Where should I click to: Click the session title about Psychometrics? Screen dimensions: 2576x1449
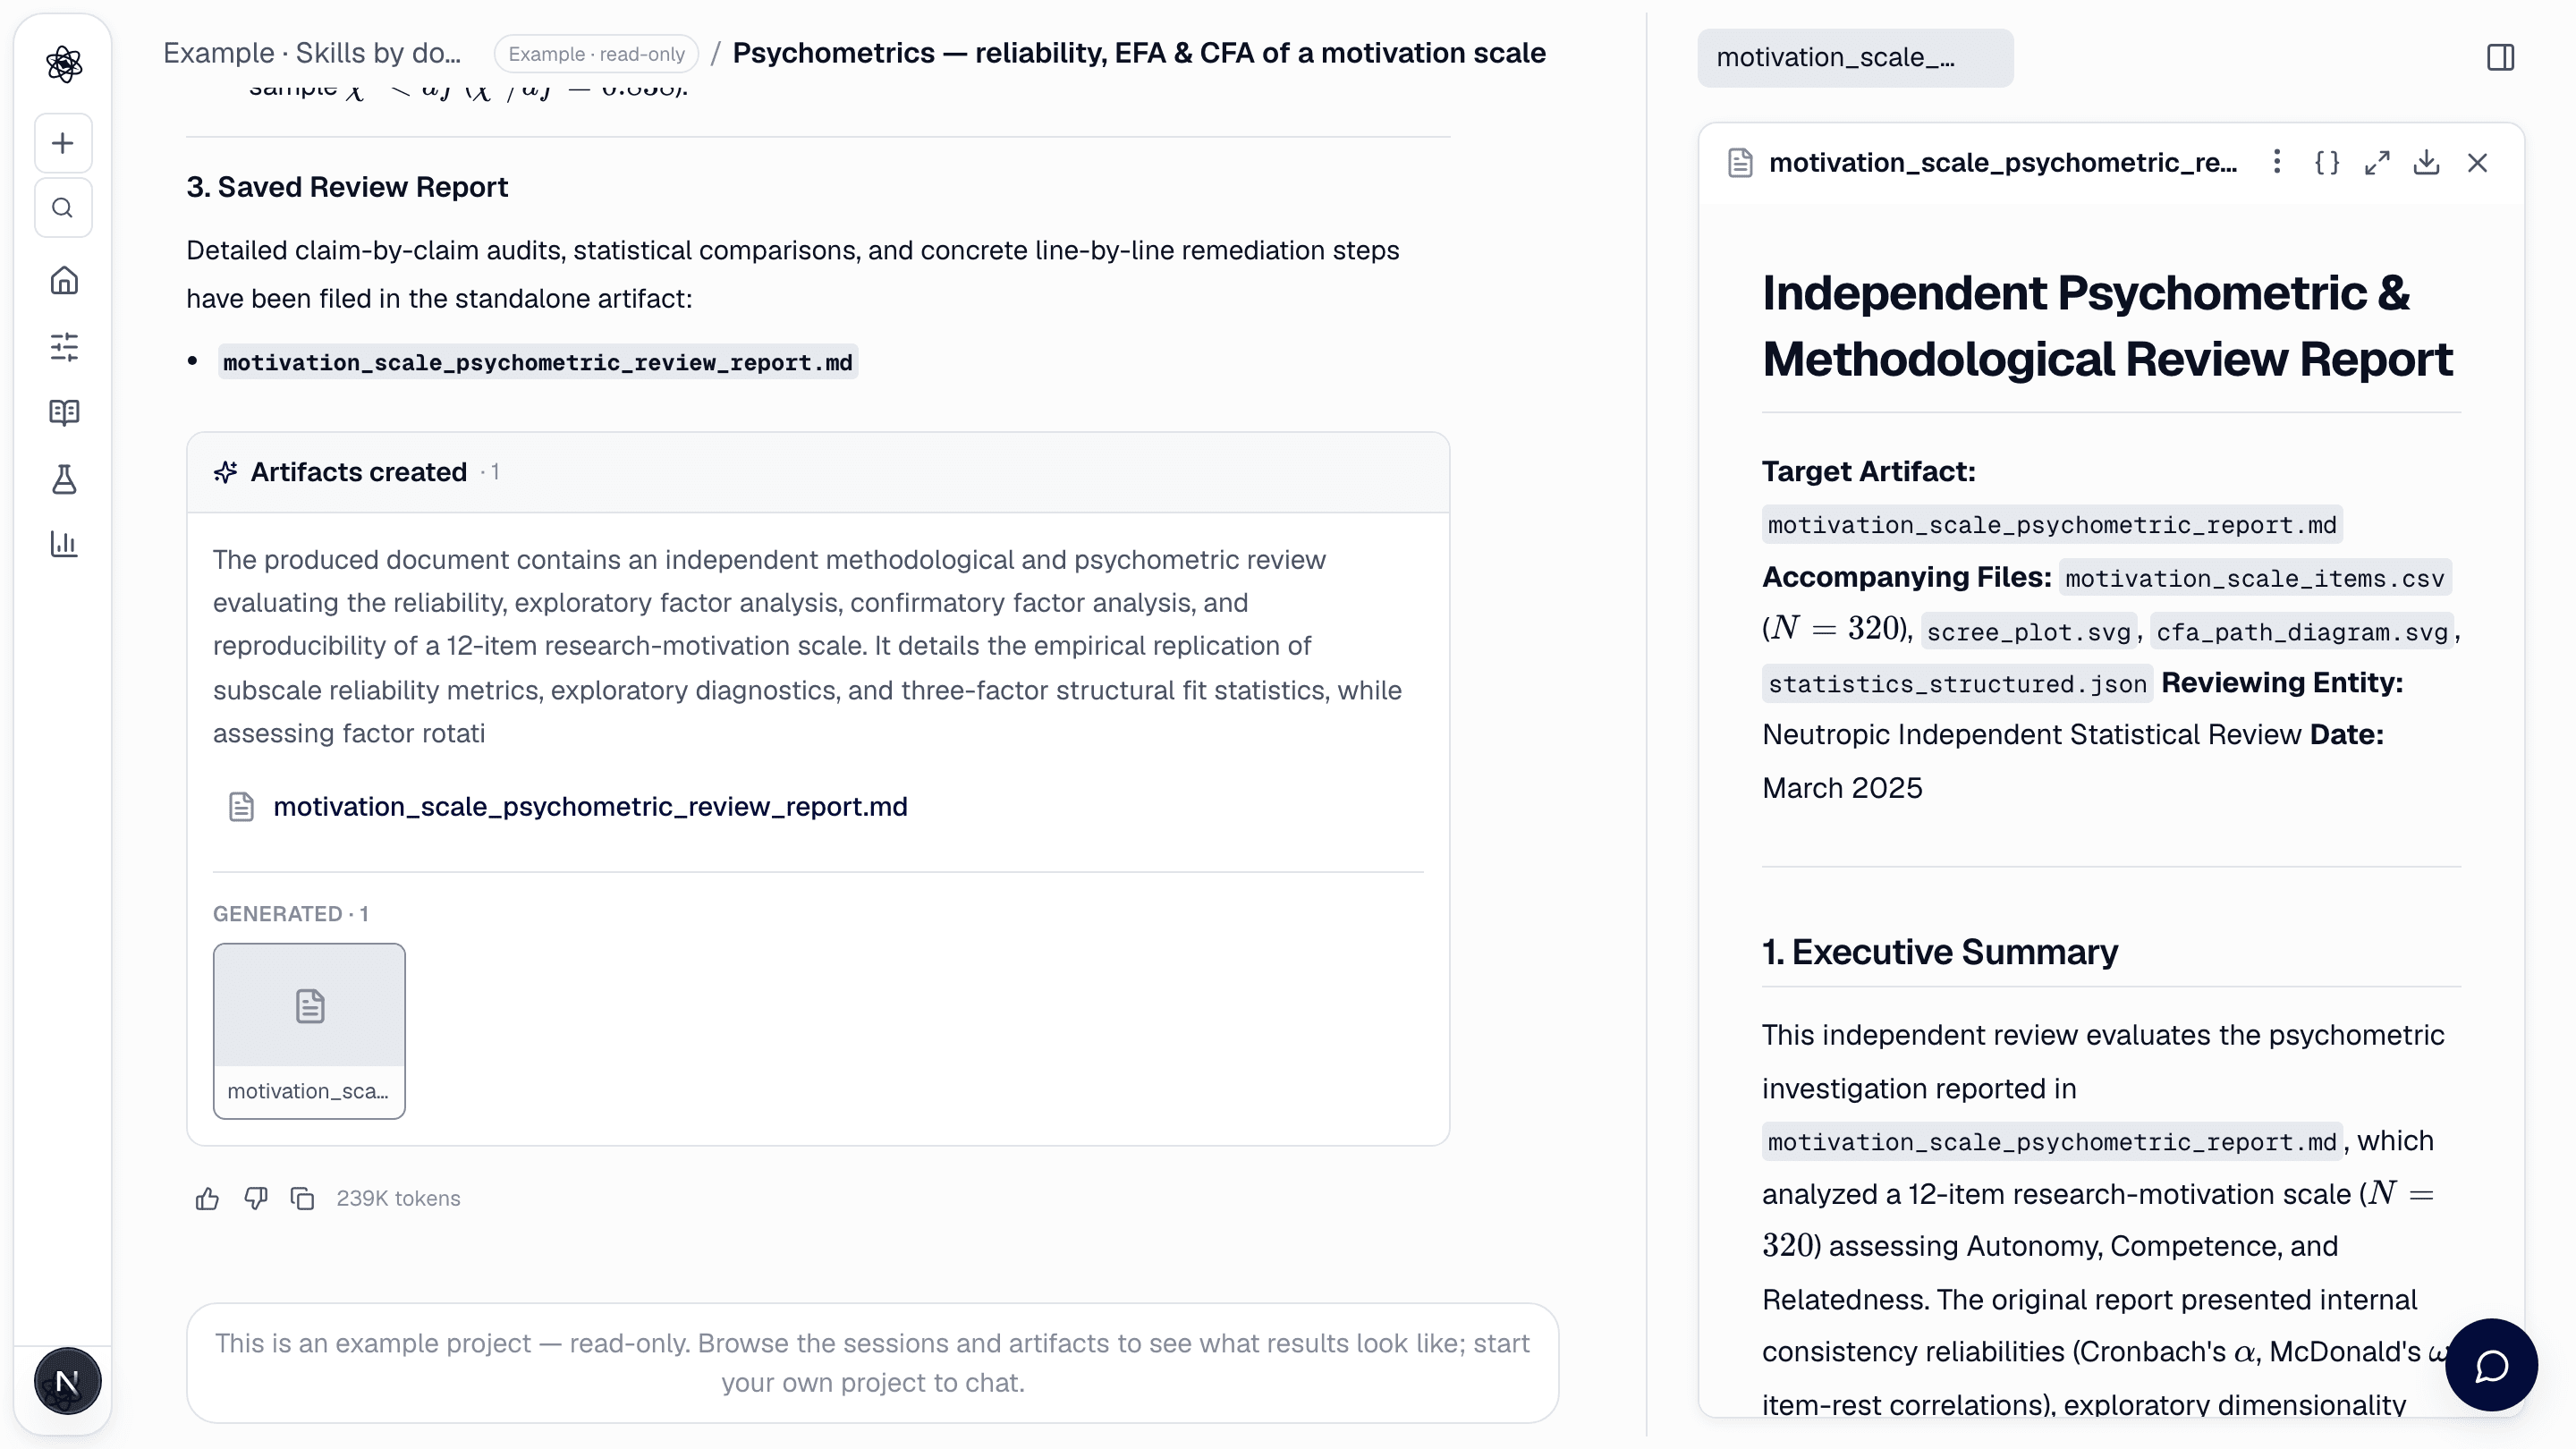point(1138,53)
